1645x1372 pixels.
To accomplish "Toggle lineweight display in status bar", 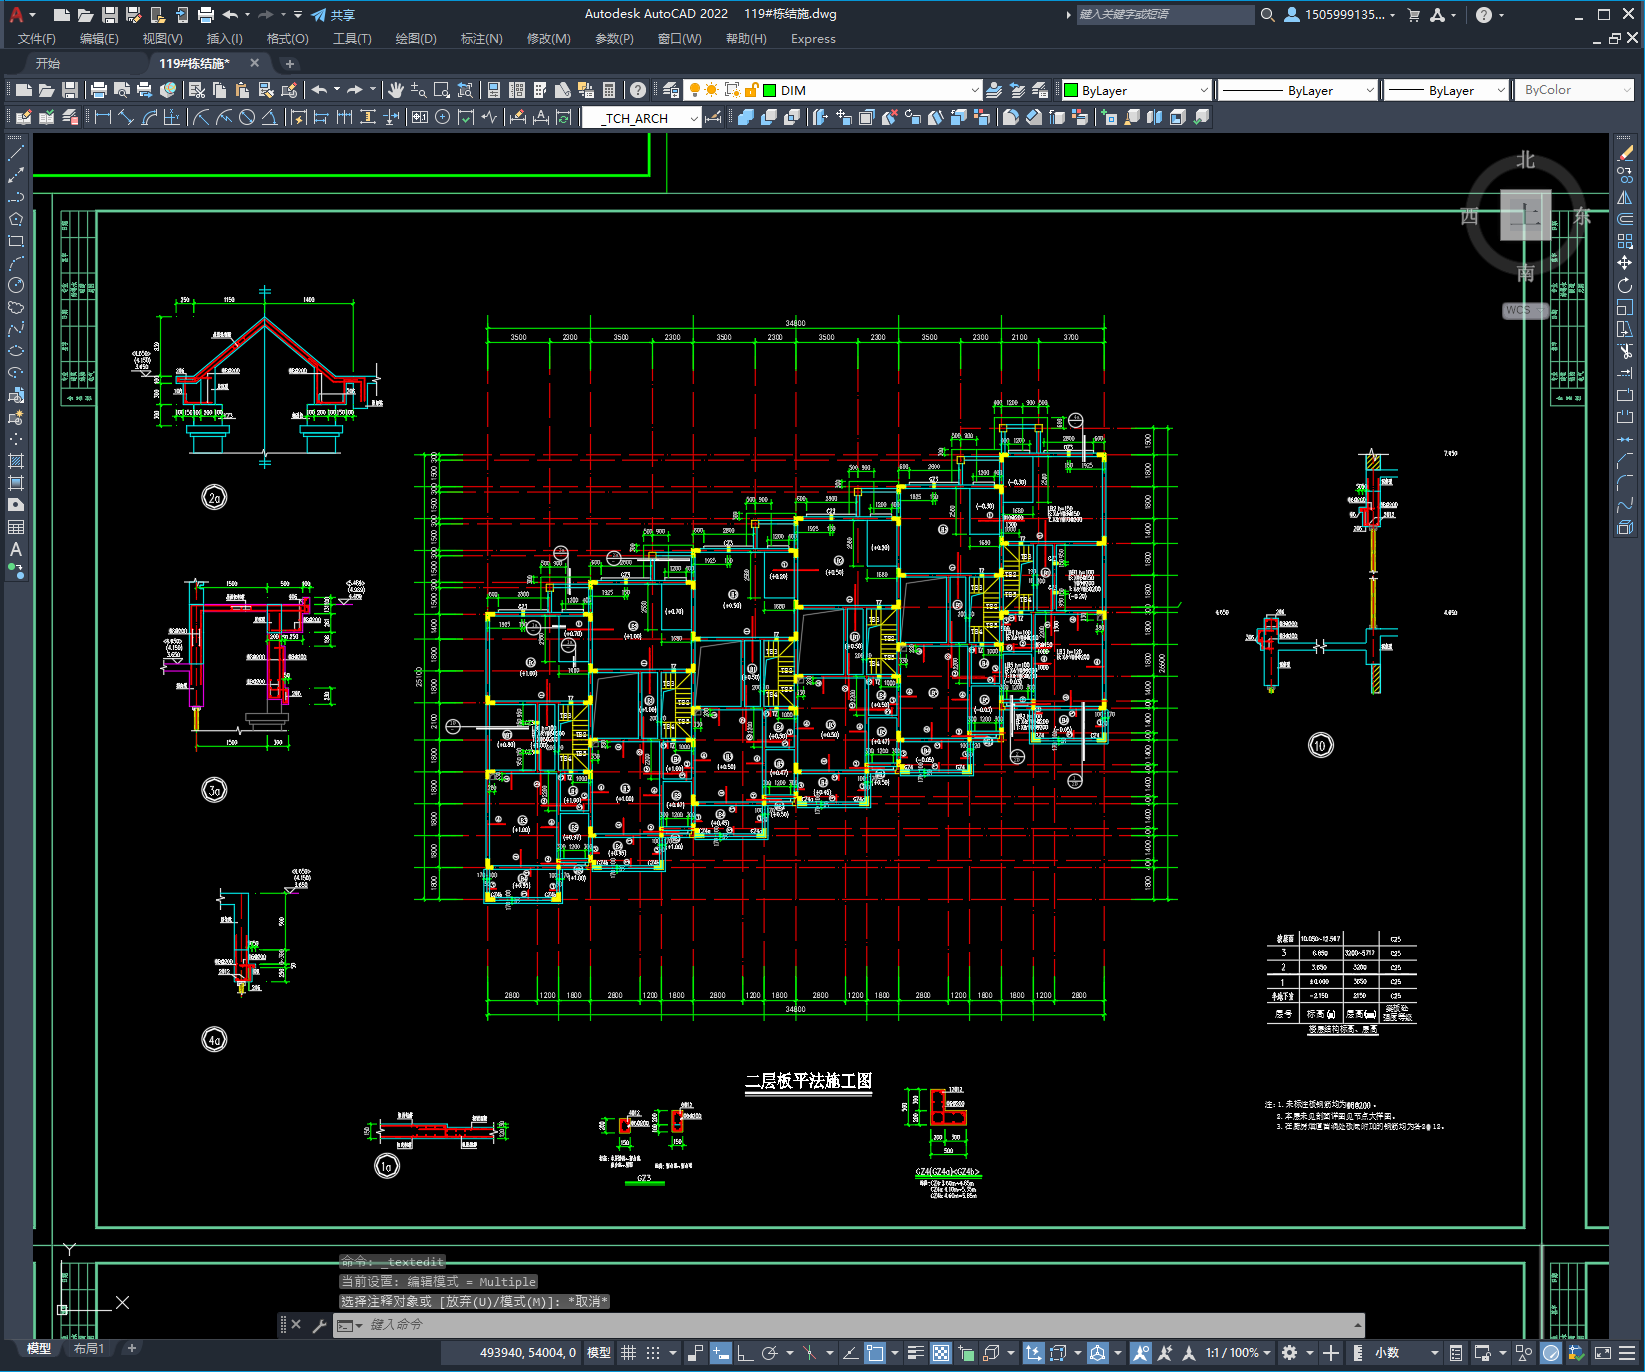I will point(915,1353).
